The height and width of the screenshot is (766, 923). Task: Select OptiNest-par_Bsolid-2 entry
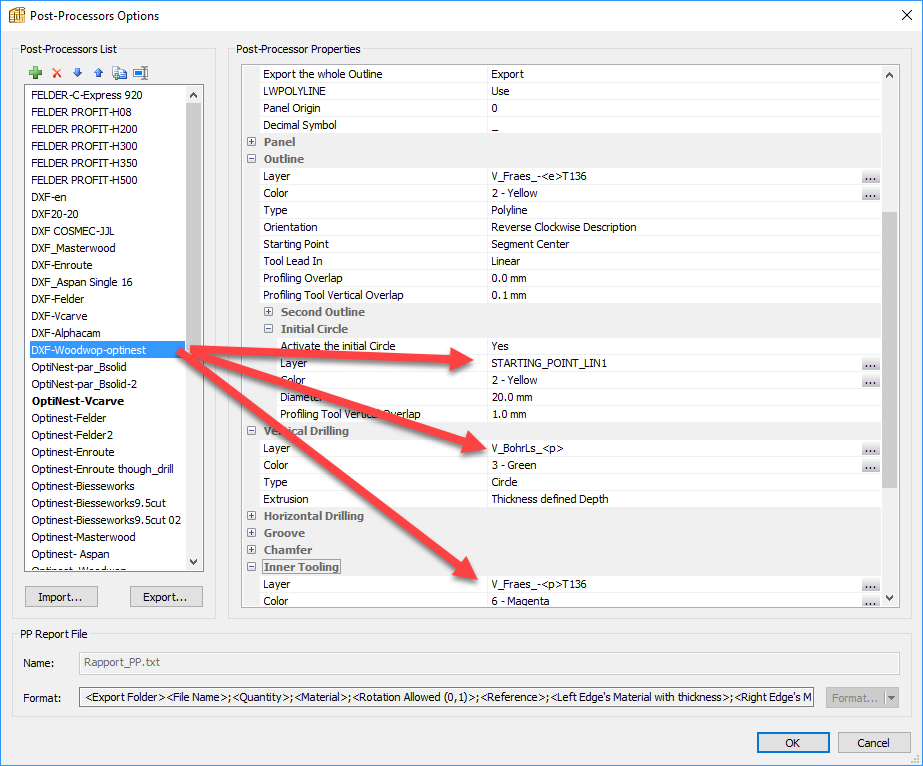(x=84, y=384)
